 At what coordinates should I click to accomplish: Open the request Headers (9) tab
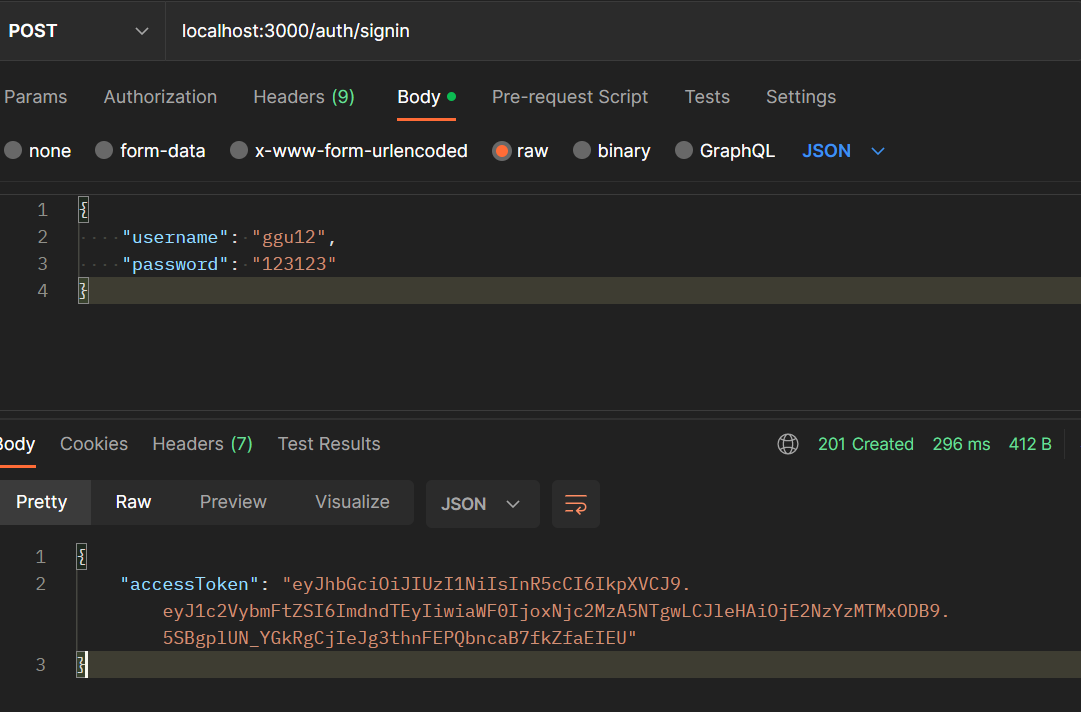tap(304, 97)
